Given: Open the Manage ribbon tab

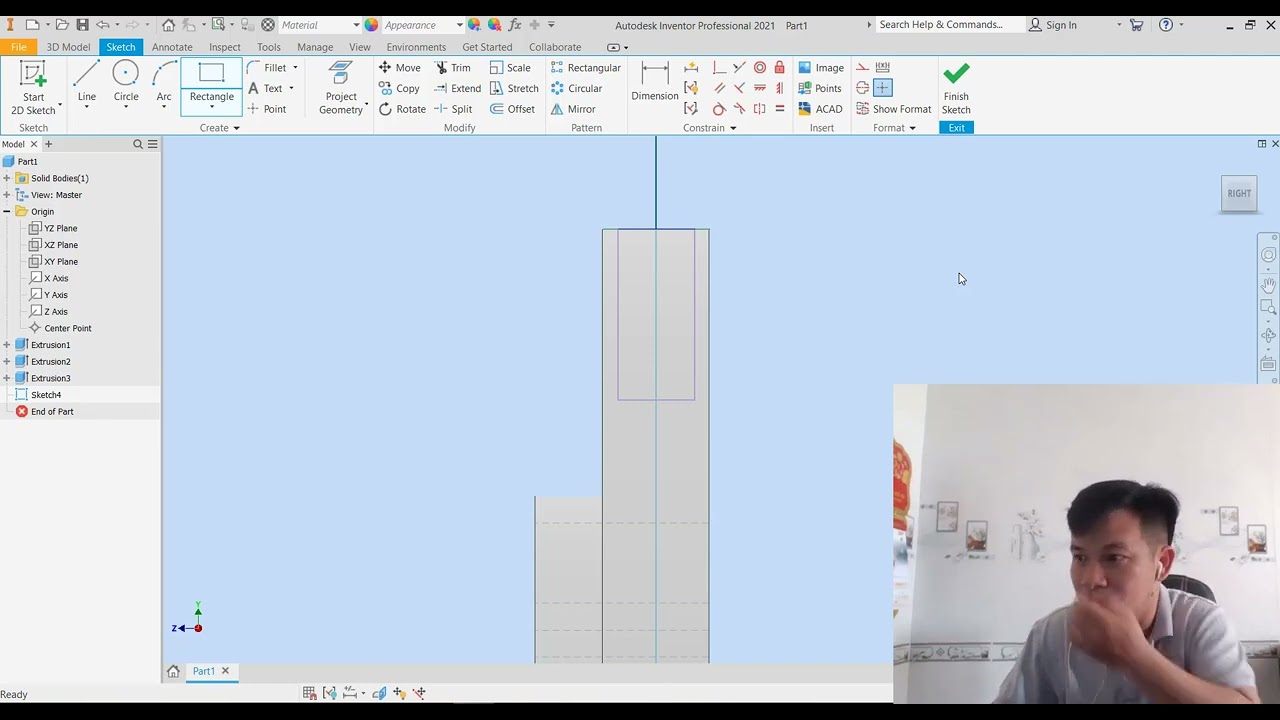Looking at the screenshot, I should pos(315,47).
